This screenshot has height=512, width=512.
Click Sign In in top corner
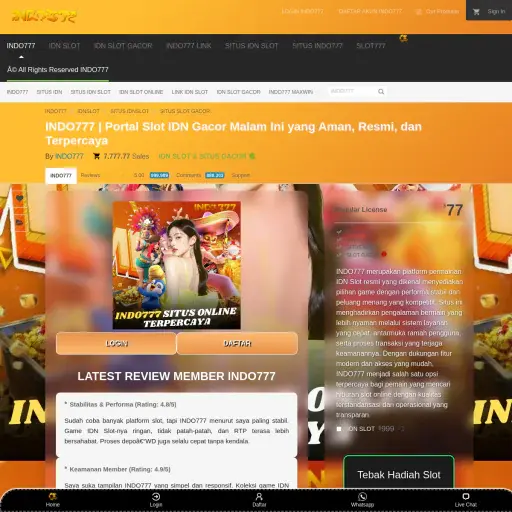pyautogui.click(x=496, y=12)
